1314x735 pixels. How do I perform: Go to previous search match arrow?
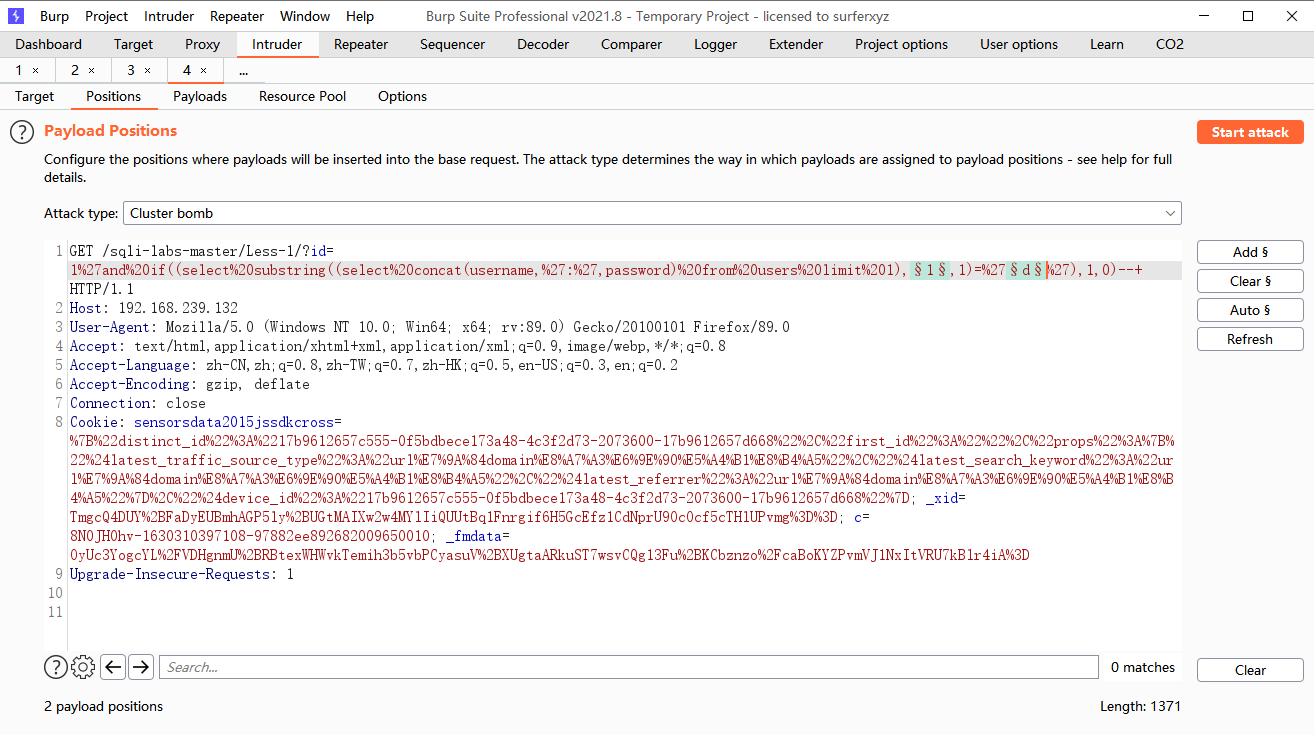pyautogui.click(x=113, y=667)
